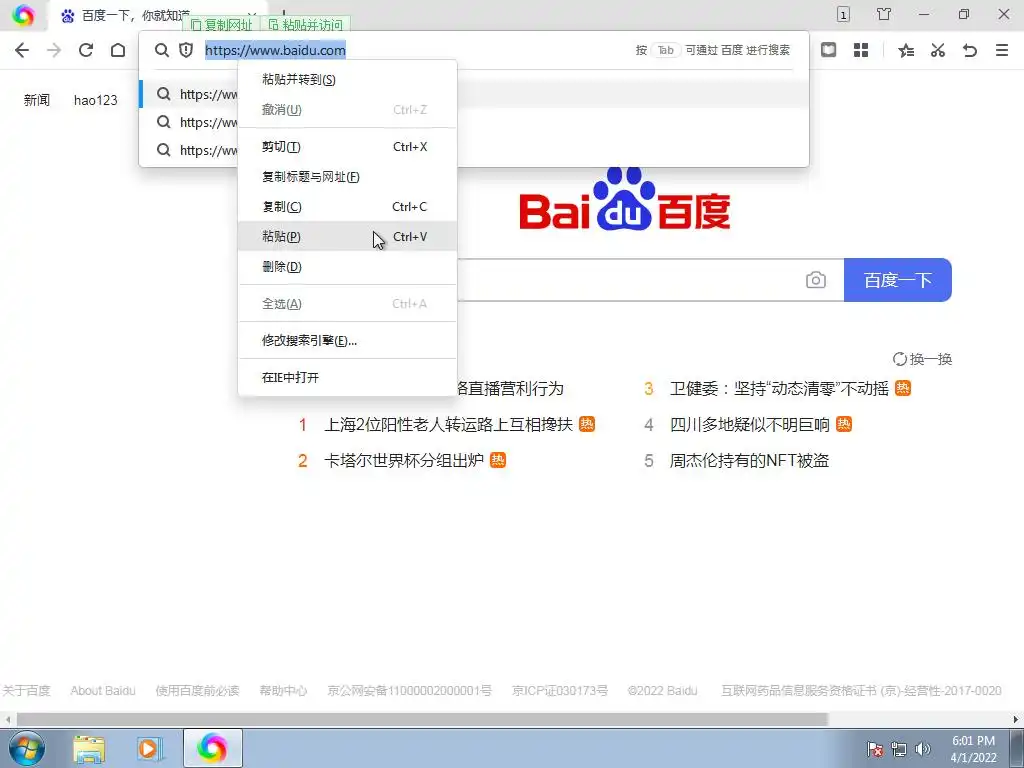1024x768 pixels.
Task: Click the scrollbar left arrow
Action: click(7, 720)
